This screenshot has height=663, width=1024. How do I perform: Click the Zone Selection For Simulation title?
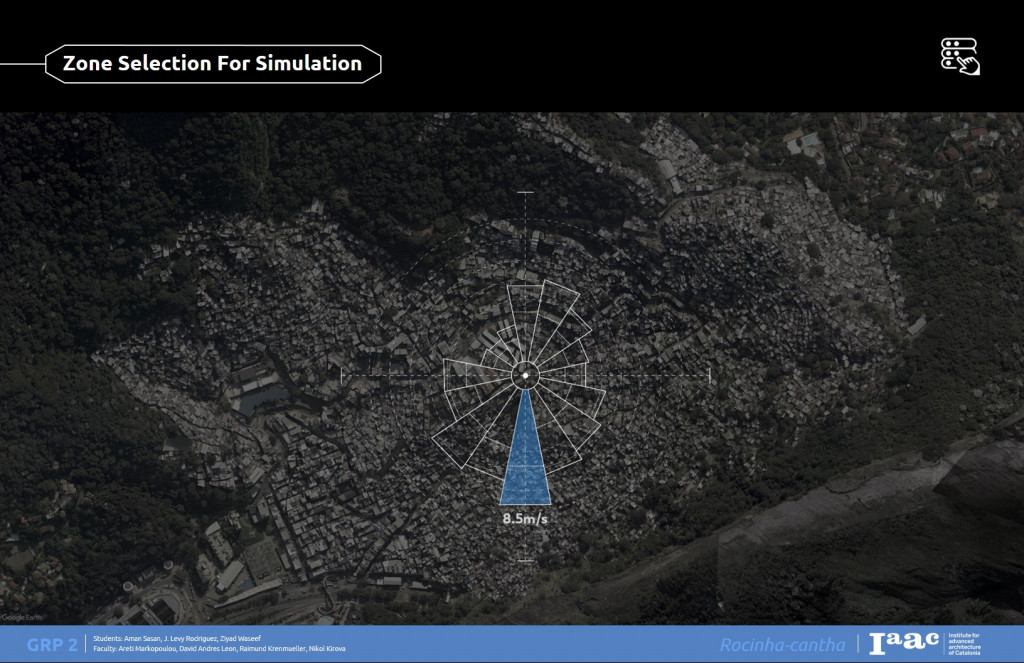coord(212,63)
